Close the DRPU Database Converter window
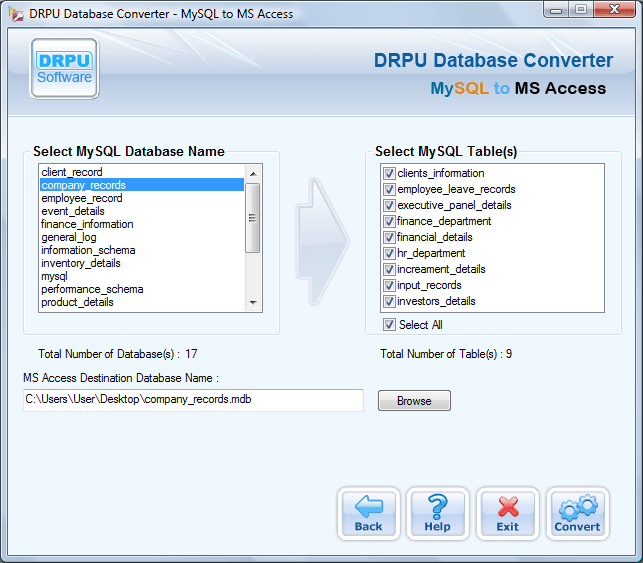This screenshot has width=643, height=563. (x=614, y=9)
